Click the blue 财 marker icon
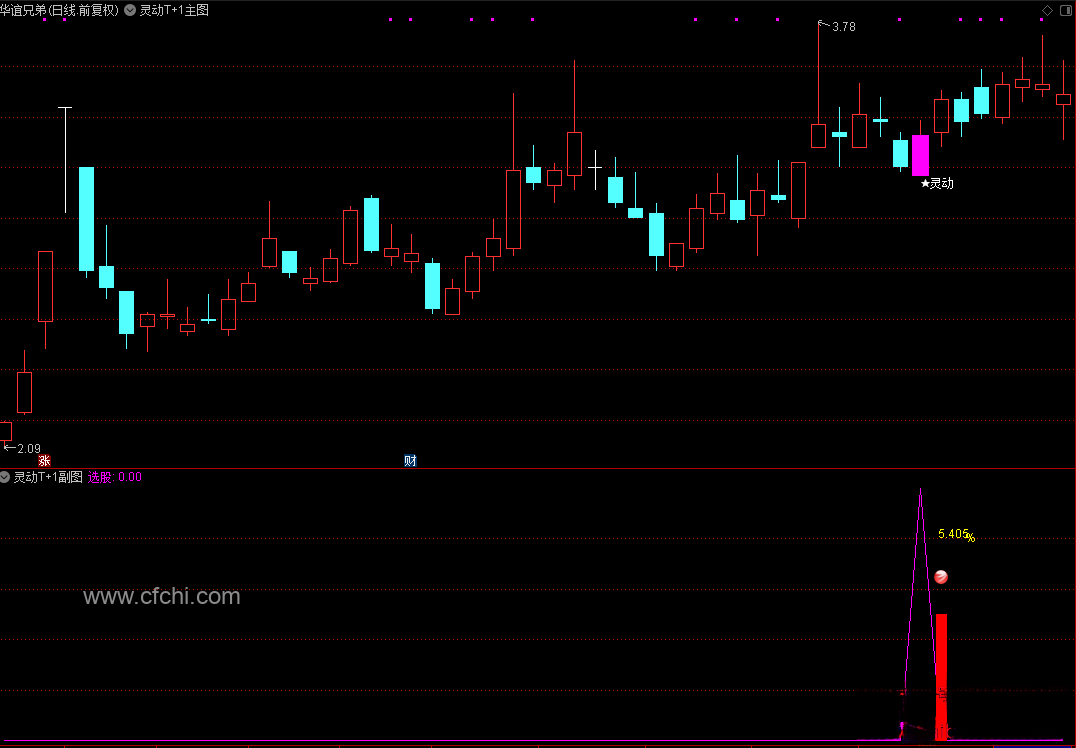 pos(410,460)
